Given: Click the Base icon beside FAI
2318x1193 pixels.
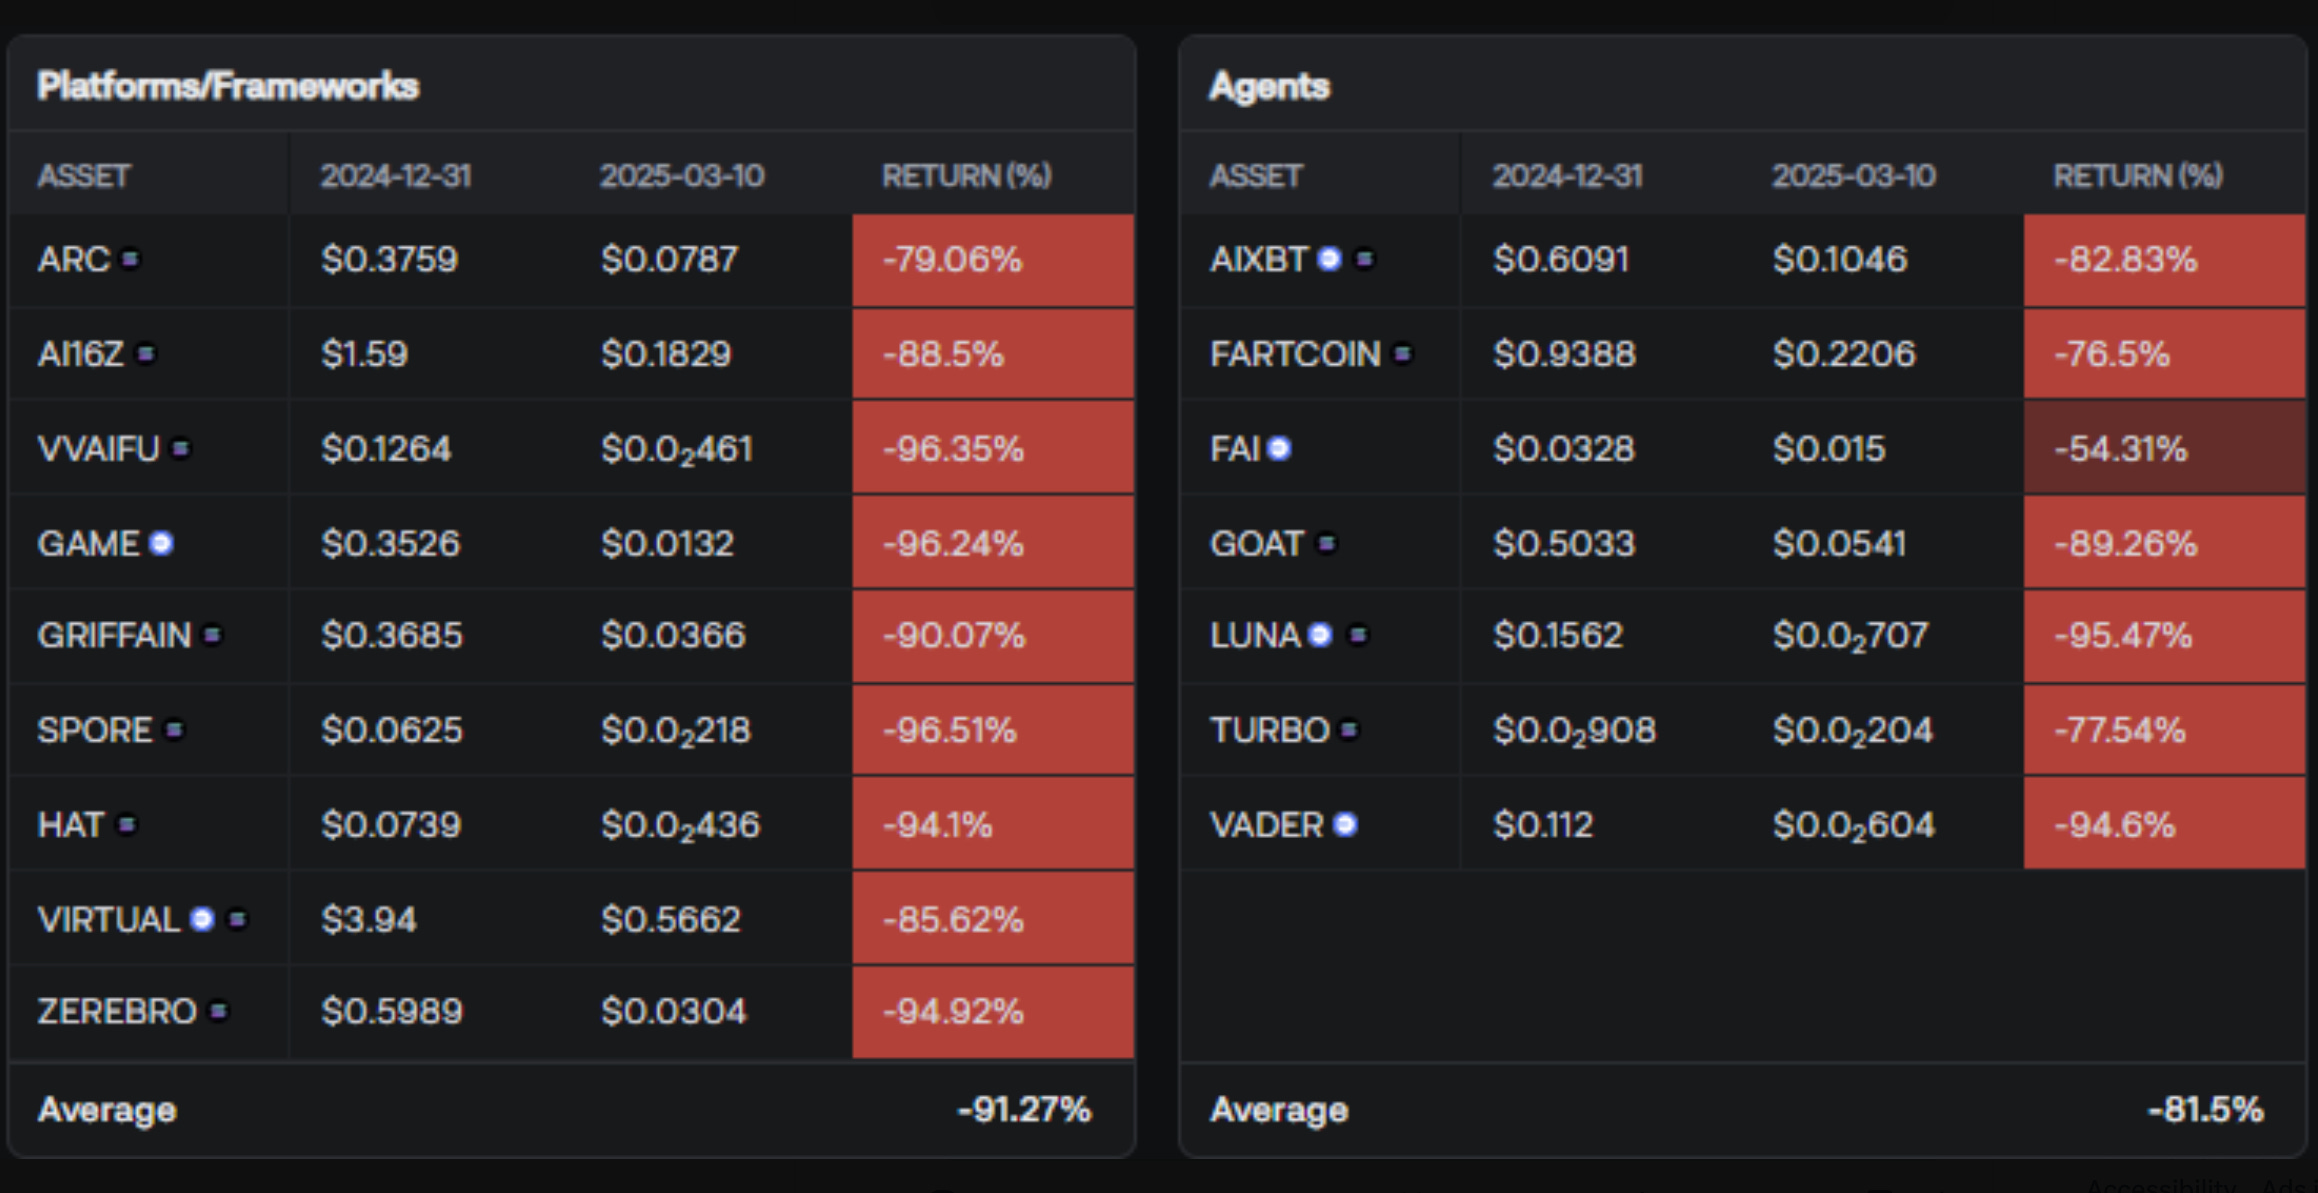Looking at the screenshot, I should (1279, 449).
